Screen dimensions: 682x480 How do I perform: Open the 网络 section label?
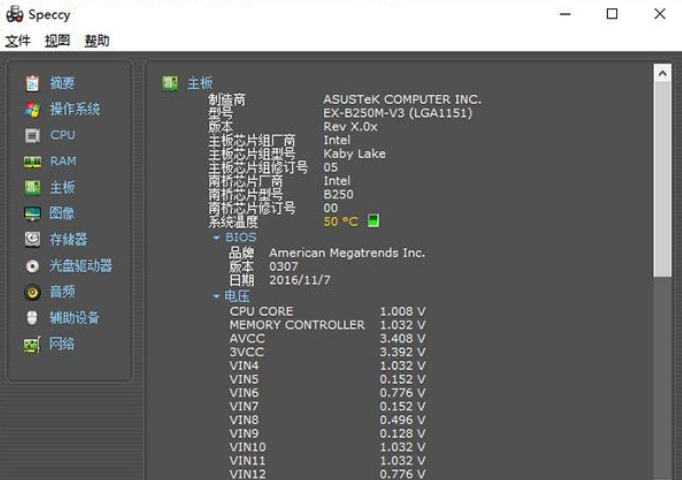click(62, 344)
